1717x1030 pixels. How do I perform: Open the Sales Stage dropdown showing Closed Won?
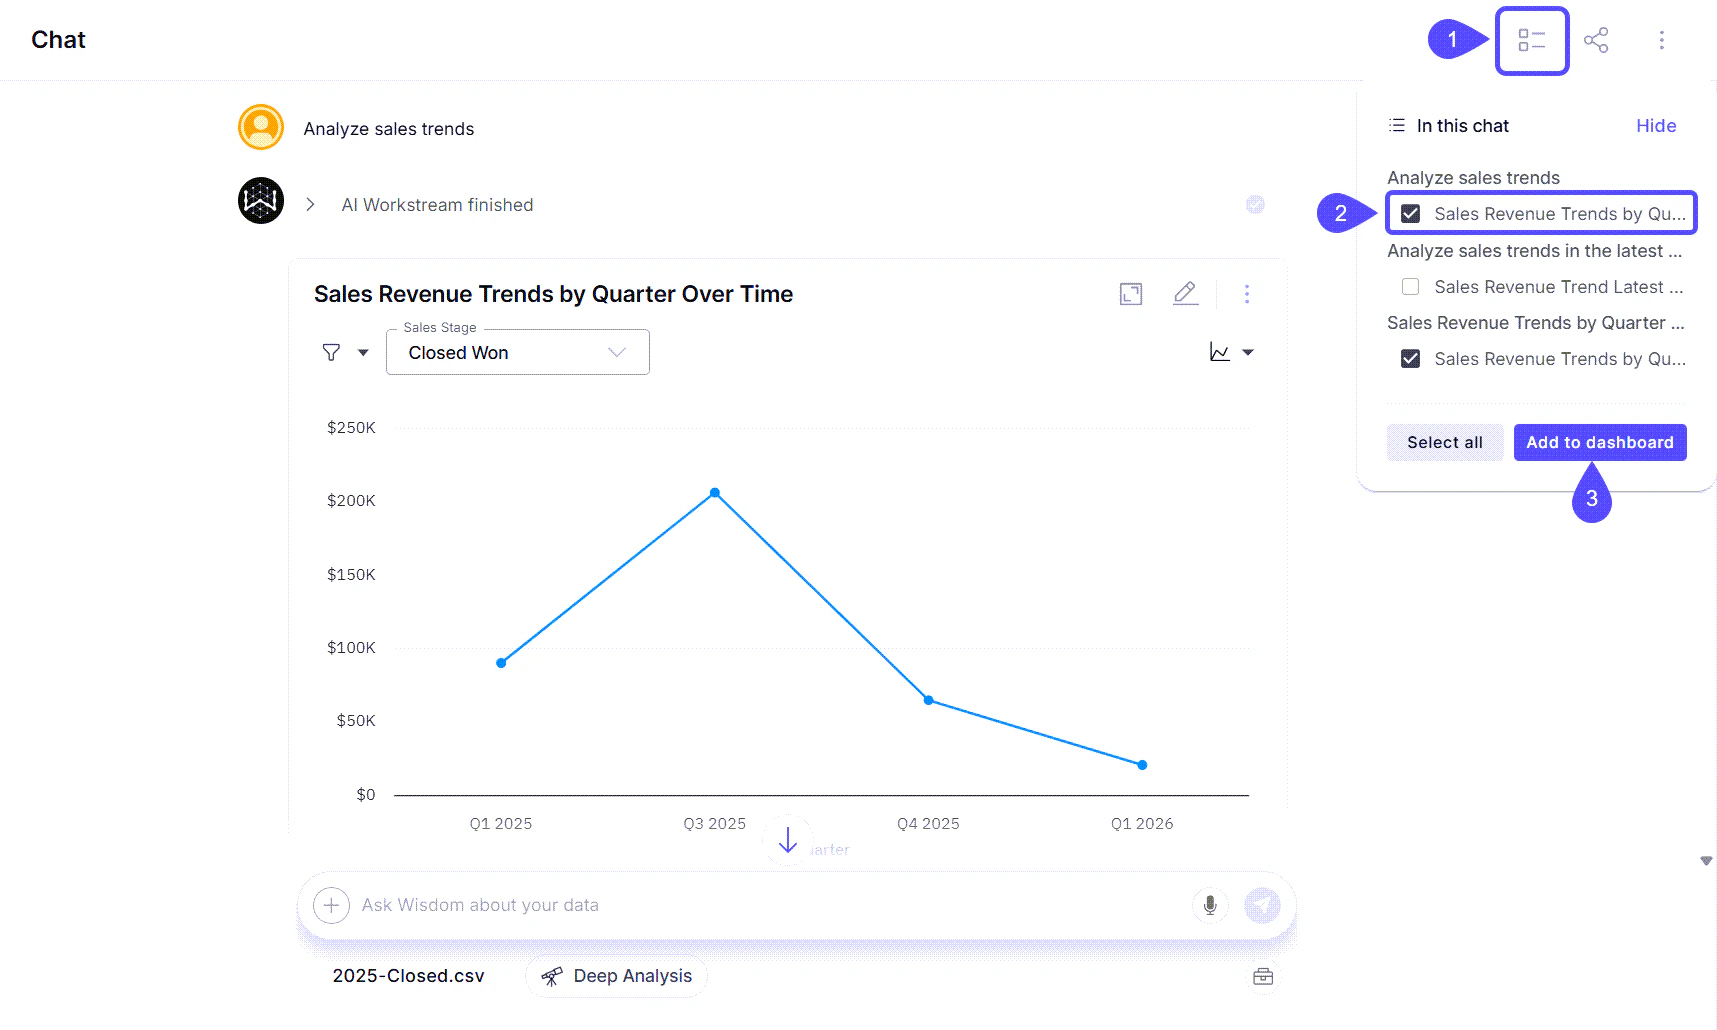(x=517, y=352)
